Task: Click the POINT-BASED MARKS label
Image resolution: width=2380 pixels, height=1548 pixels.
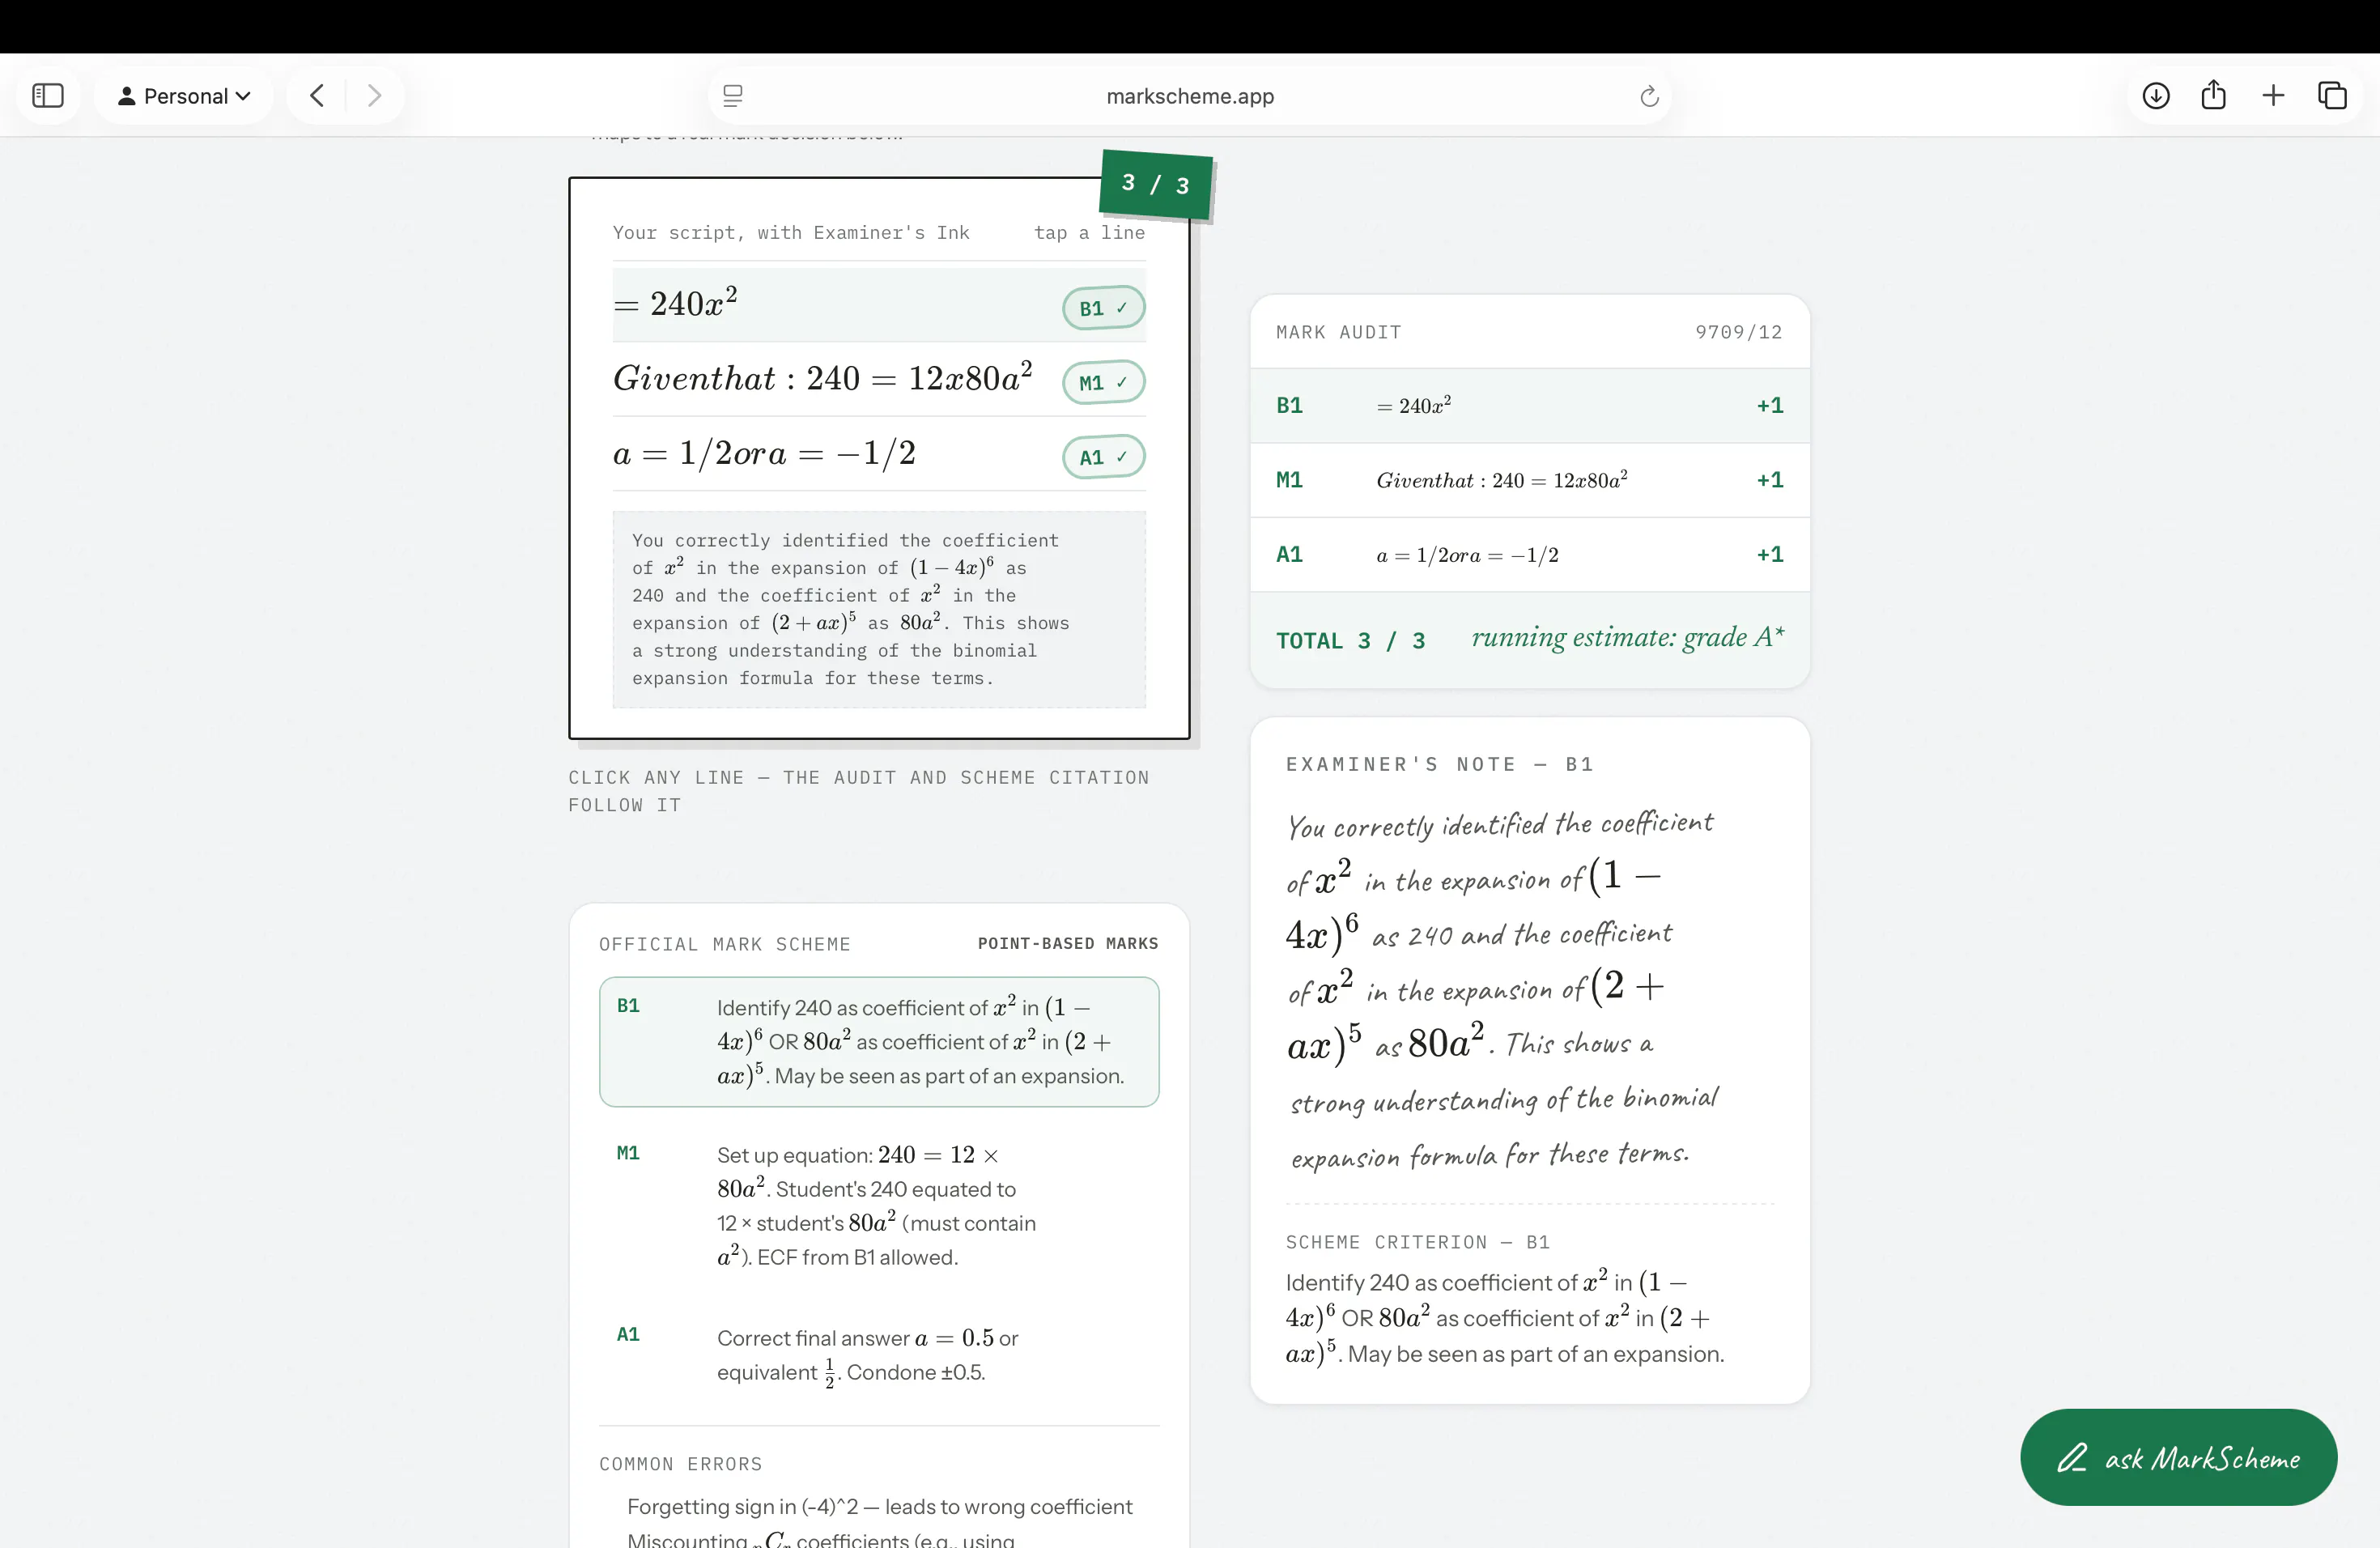Action: coord(1068,943)
